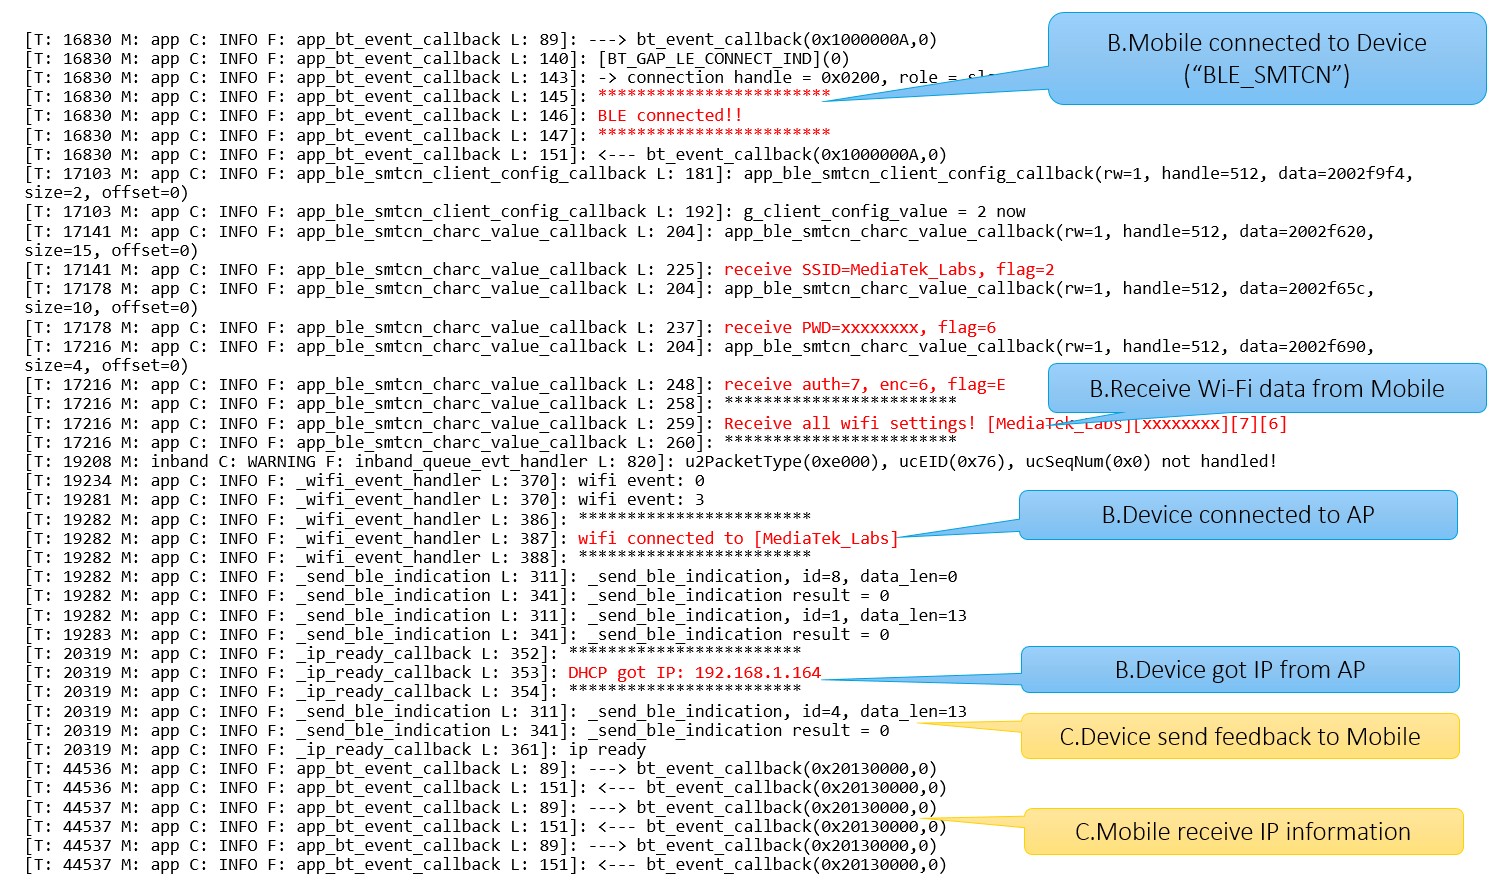Click timestamp "T: 19281"
The height and width of the screenshot is (893, 1502).
[72, 500]
